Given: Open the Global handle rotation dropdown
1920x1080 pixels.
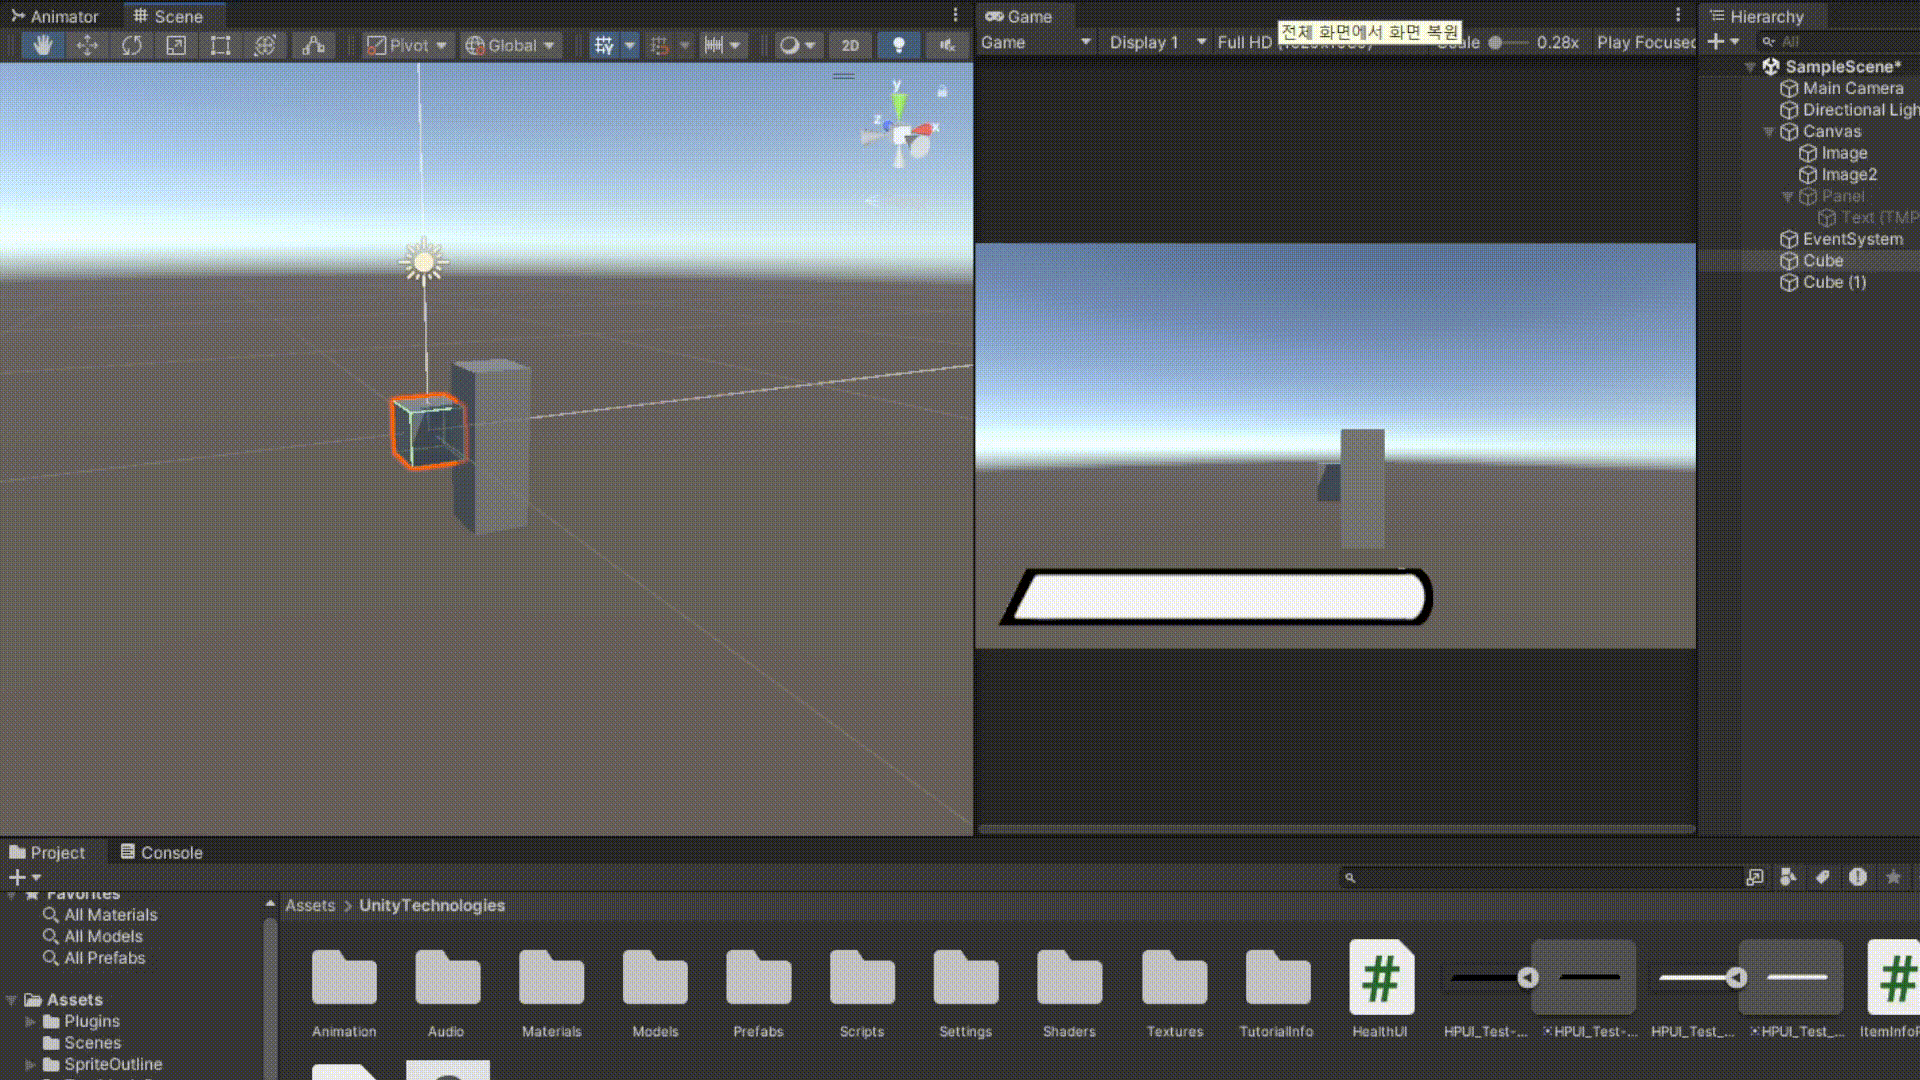Looking at the screenshot, I should point(511,45).
